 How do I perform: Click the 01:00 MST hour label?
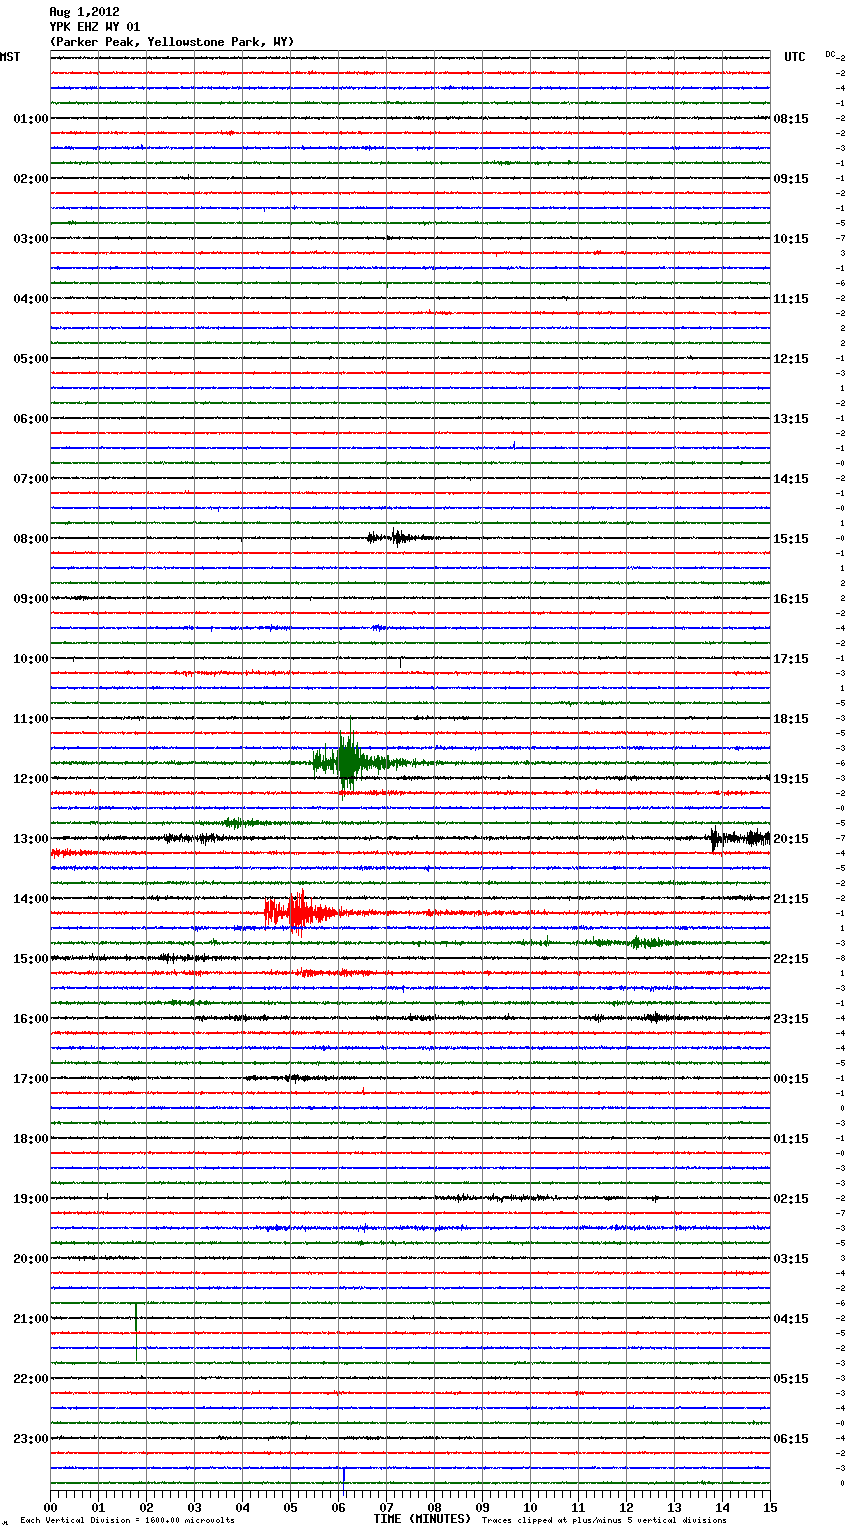(30, 119)
